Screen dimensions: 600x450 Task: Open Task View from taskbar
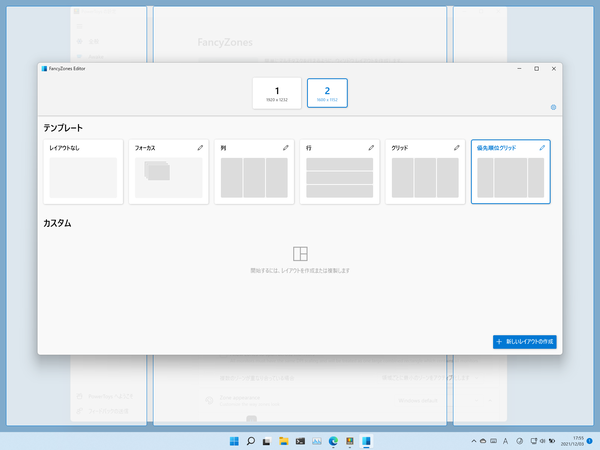point(267,441)
